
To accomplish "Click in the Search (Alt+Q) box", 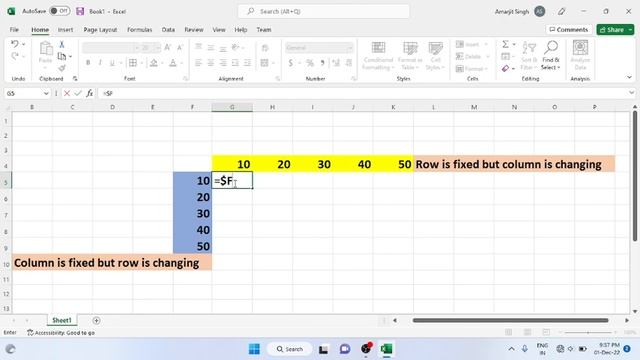I will 324,11.
